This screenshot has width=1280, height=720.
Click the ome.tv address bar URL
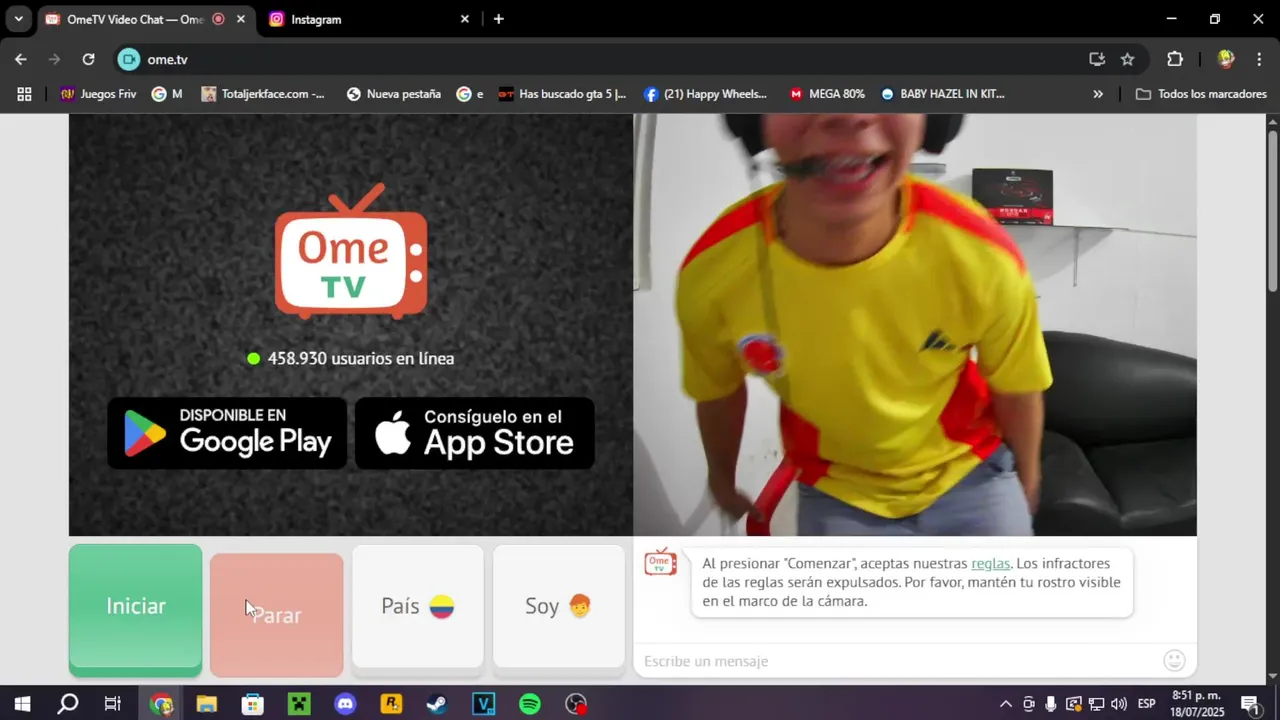[167, 59]
